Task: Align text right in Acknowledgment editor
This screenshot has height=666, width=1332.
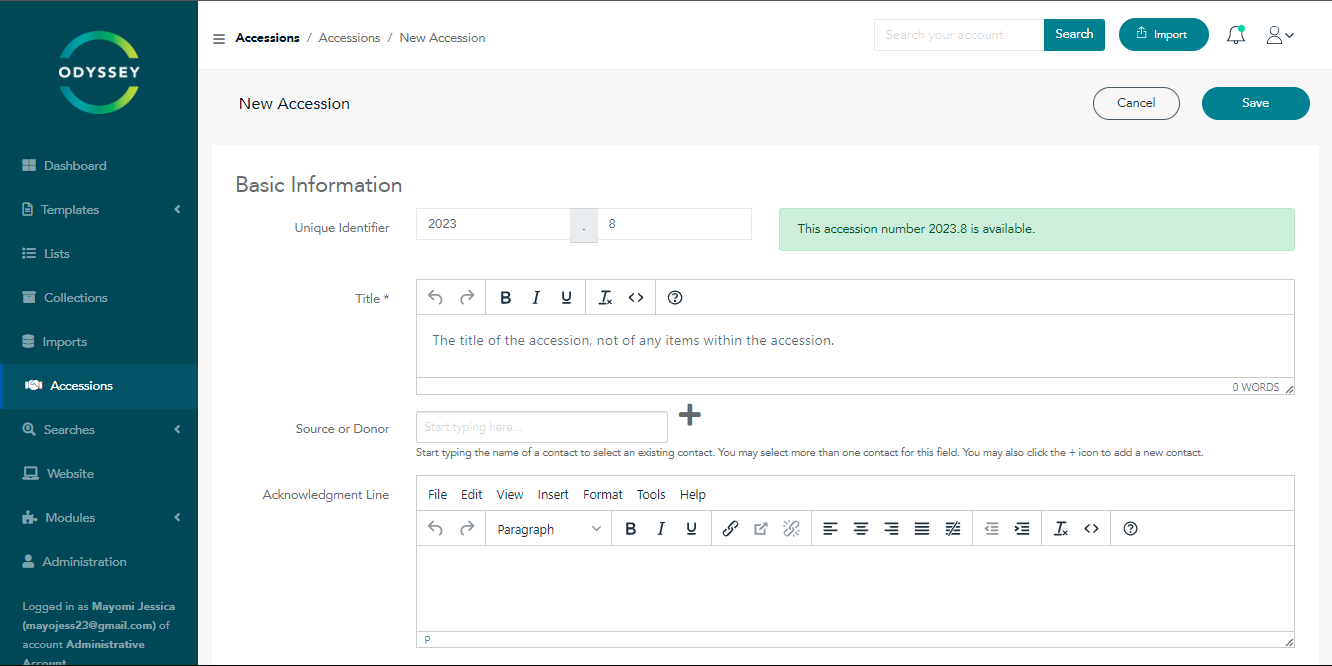Action: click(x=891, y=529)
